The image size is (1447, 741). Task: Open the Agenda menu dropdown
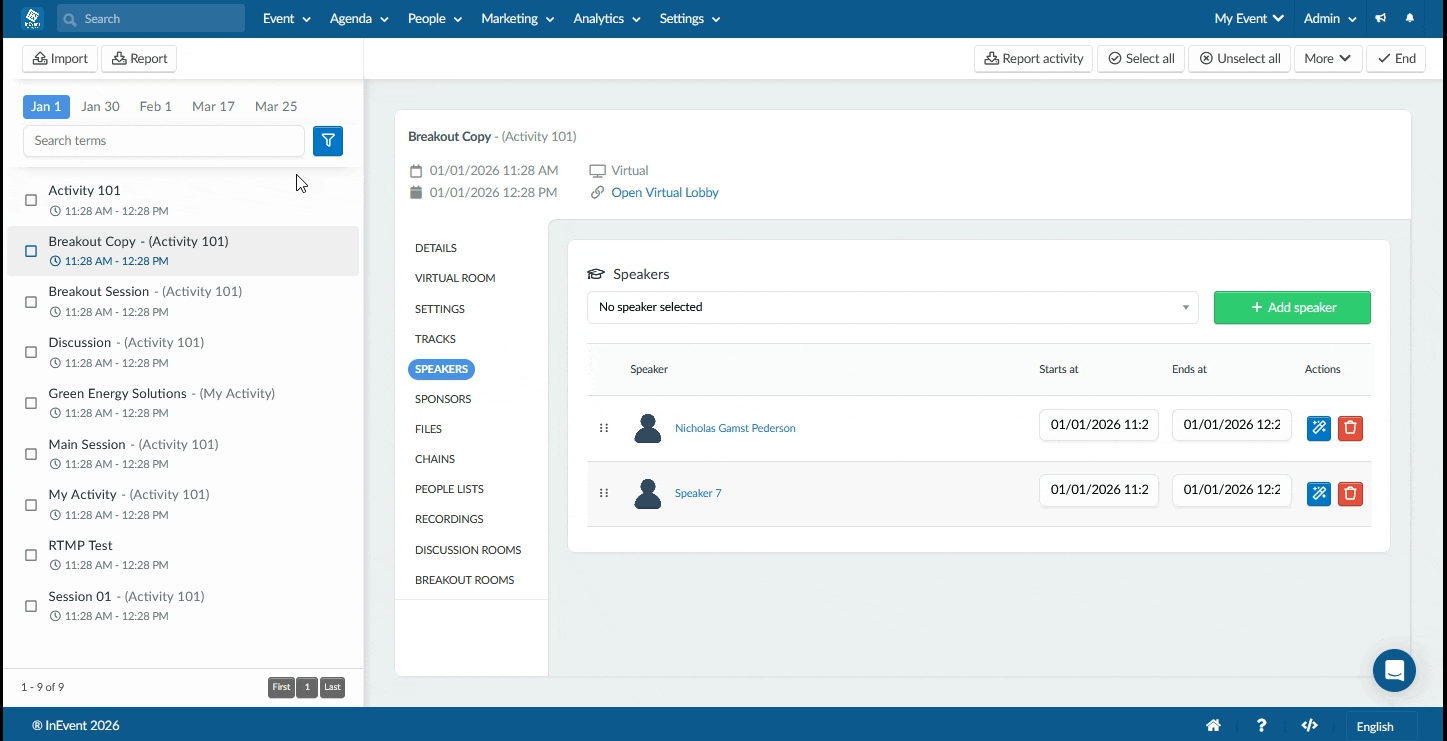coord(359,19)
